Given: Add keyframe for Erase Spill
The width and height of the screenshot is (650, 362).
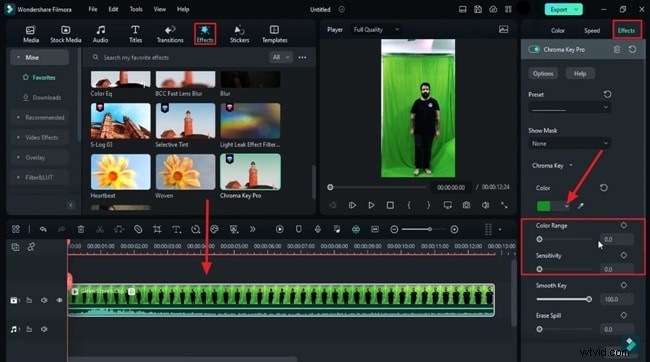Looking at the screenshot, I should point(624,316).
